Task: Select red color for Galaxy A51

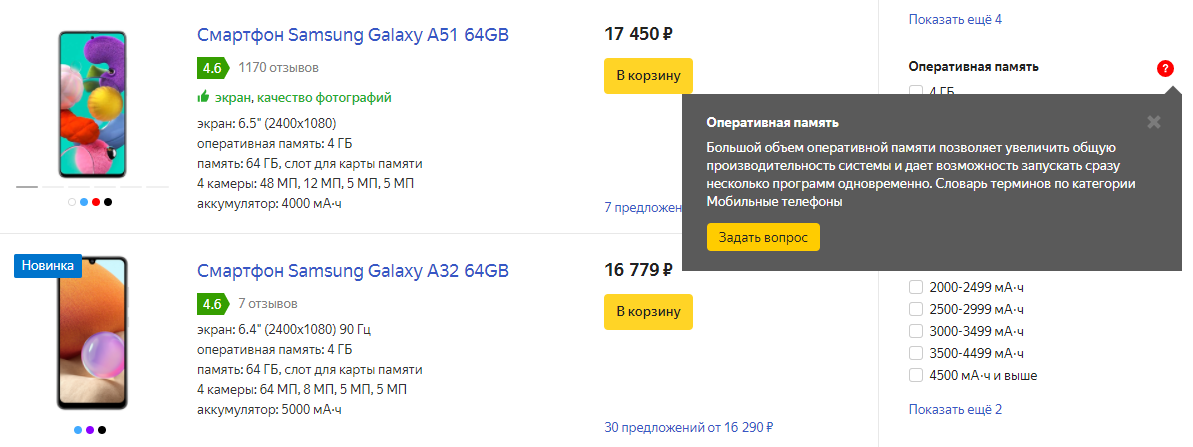Action: pos(96,202)
